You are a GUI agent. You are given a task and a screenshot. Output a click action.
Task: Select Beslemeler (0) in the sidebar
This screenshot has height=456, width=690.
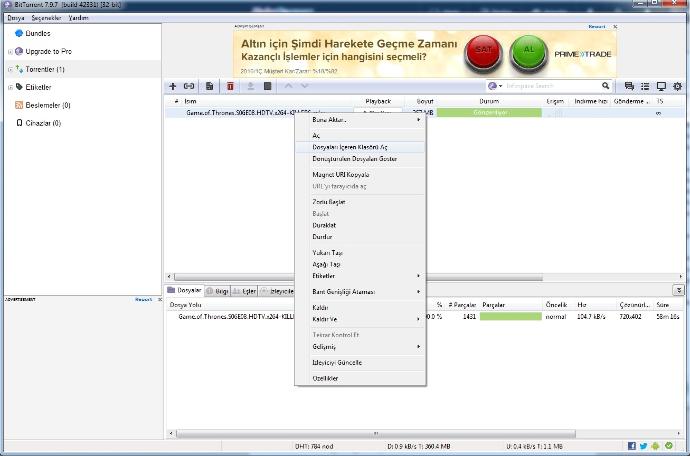click(x=48, y=105)
